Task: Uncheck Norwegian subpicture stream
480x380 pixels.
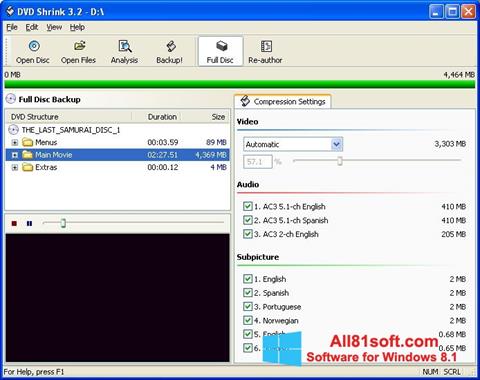Action: (x=247, y=320)
